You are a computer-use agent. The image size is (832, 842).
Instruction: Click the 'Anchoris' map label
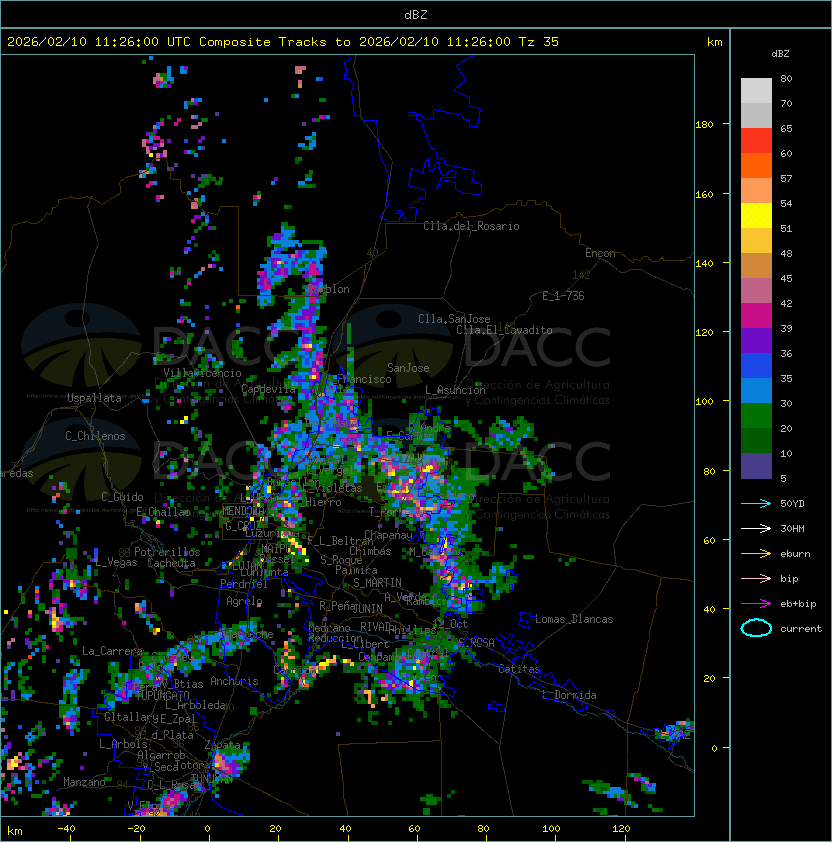coord(234,681)
